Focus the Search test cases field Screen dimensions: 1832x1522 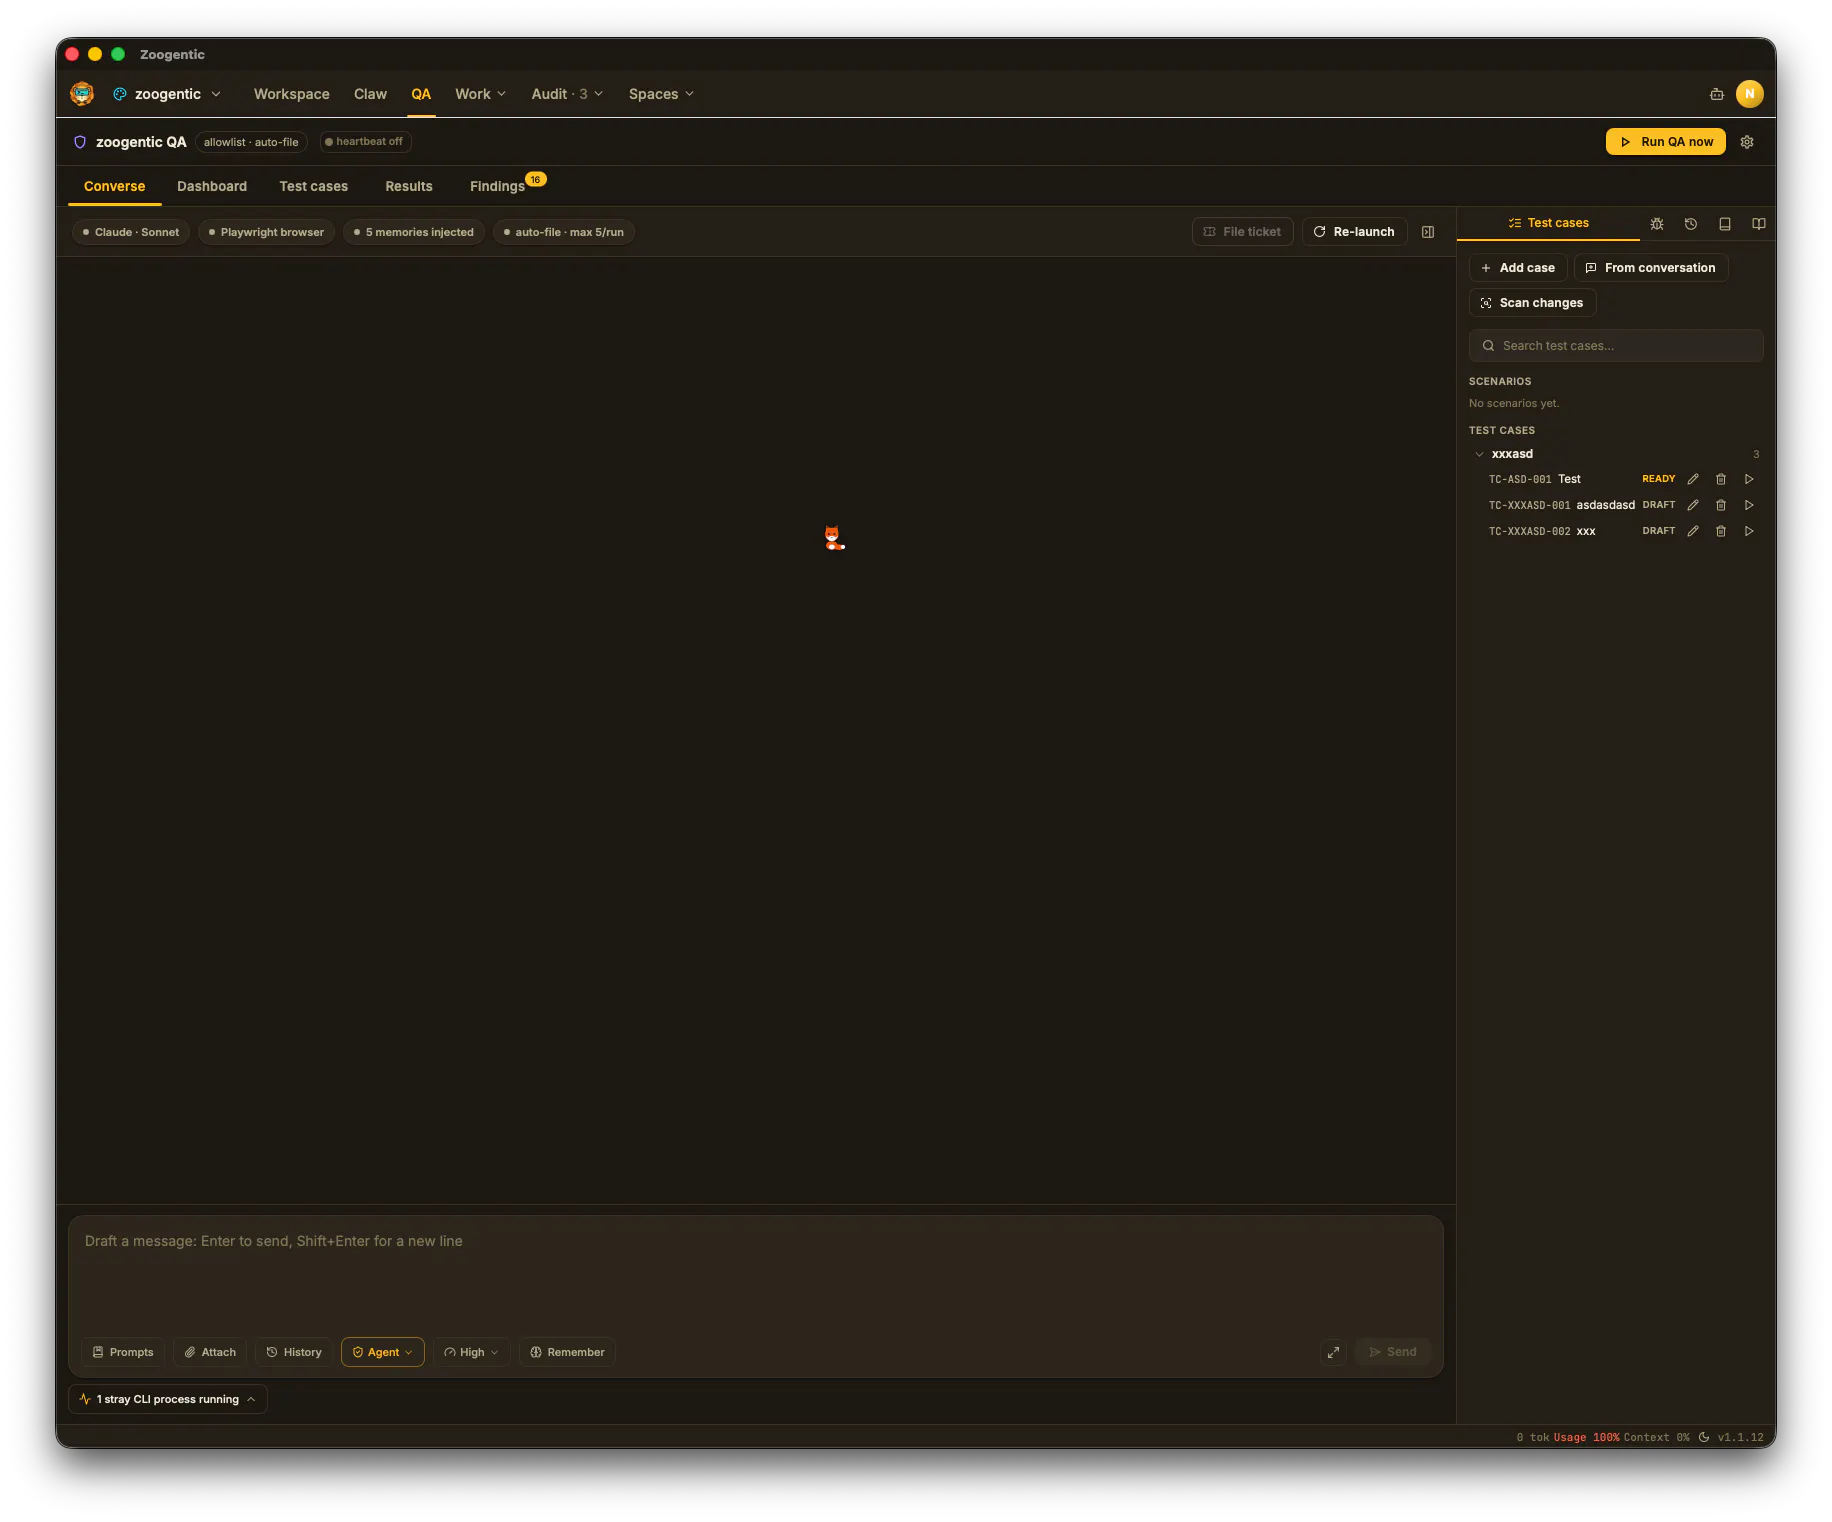click(1616, 346)
